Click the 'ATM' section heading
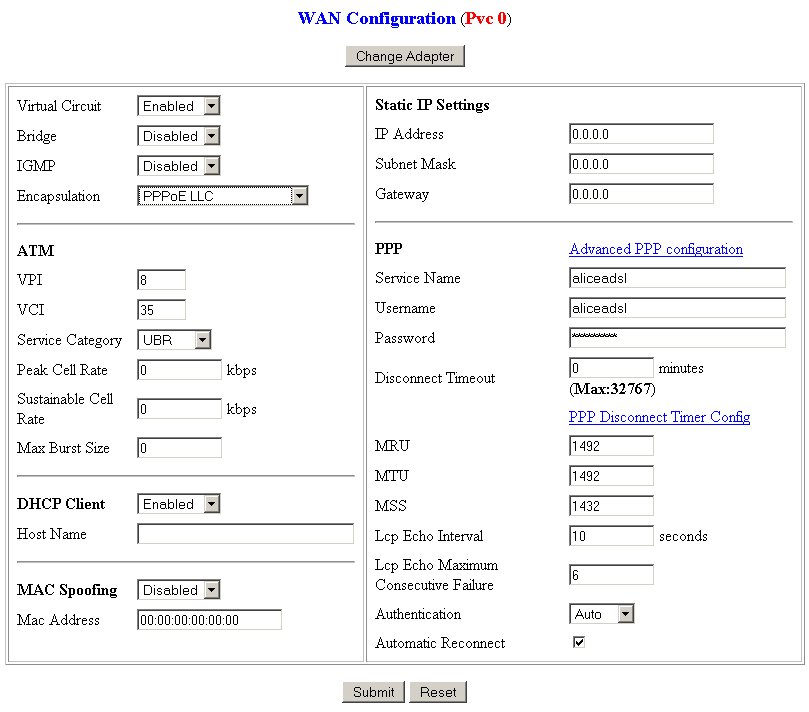 pyautogui.click(x=36, y=251)
